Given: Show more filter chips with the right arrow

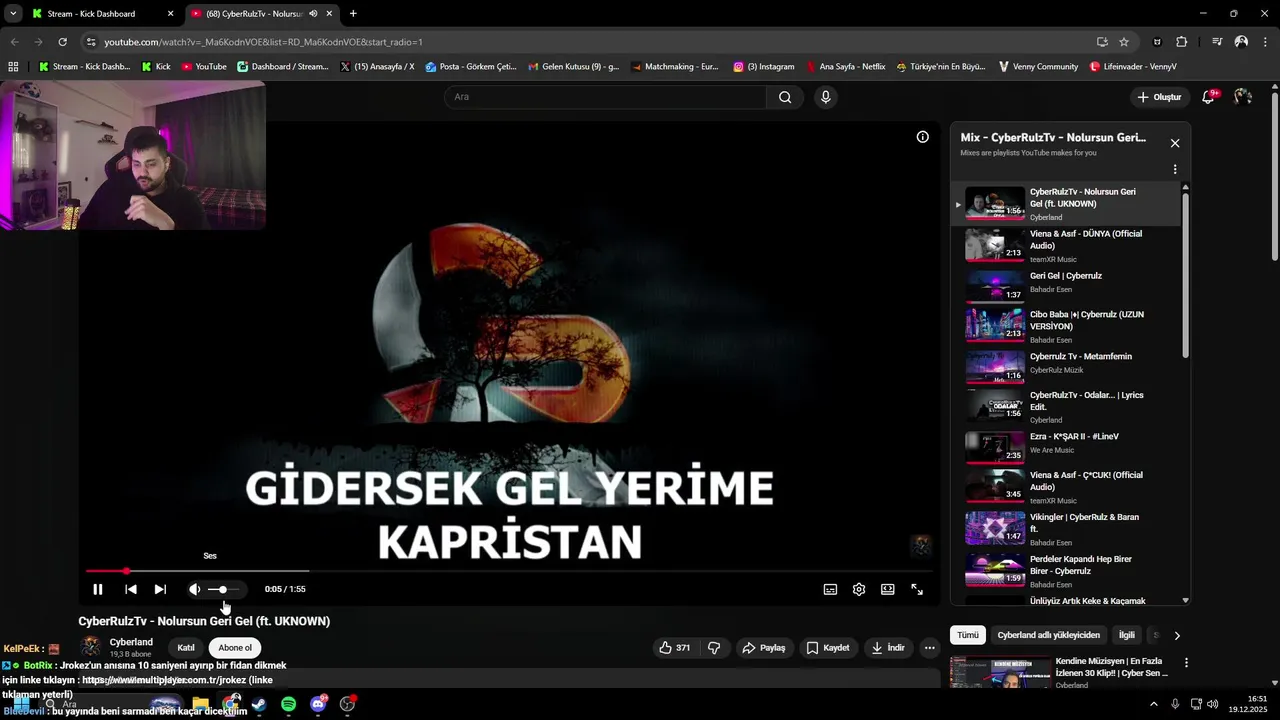Looking at the screenshot, I should tap(1177, 635).
